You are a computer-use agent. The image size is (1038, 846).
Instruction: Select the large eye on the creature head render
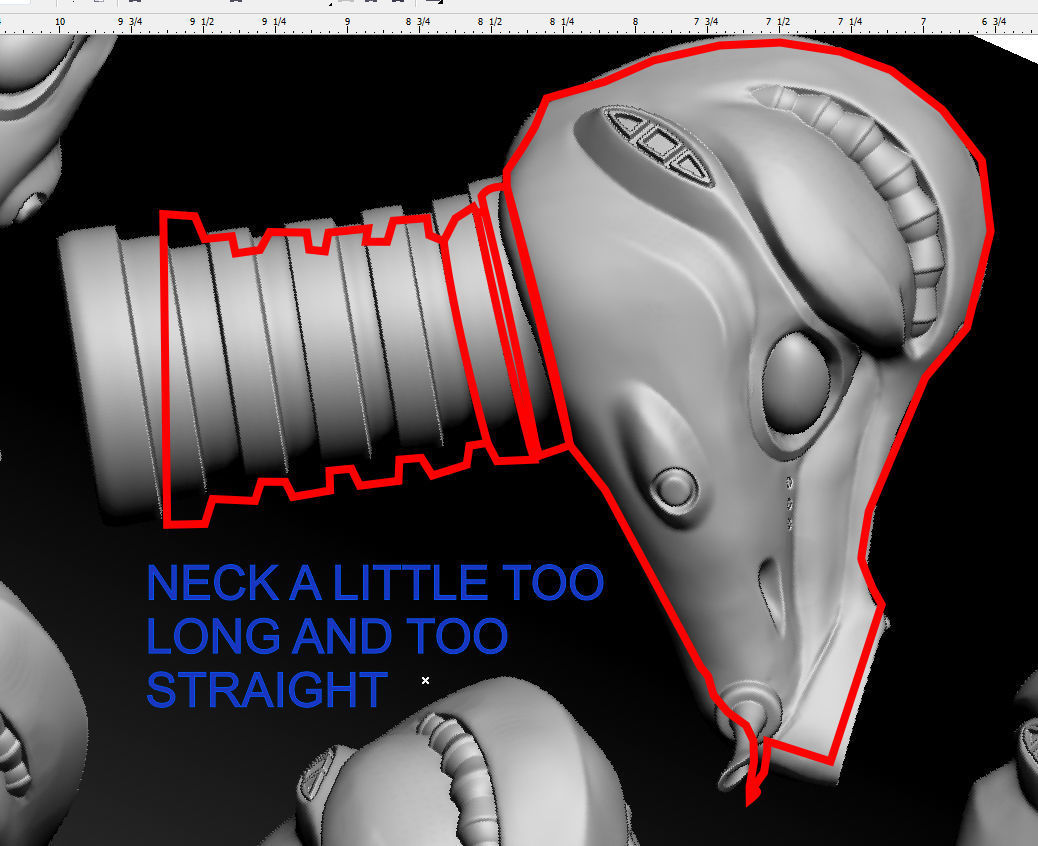[797, 384]
